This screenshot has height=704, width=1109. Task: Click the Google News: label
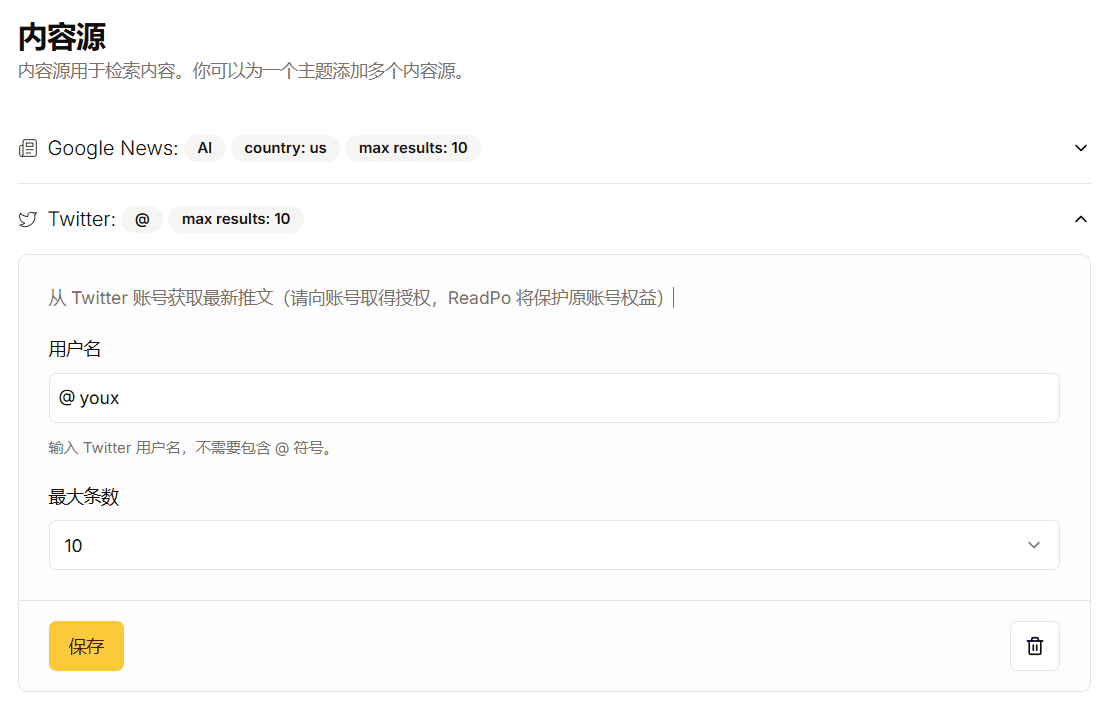pyautogui.click(x=113, y=148)
